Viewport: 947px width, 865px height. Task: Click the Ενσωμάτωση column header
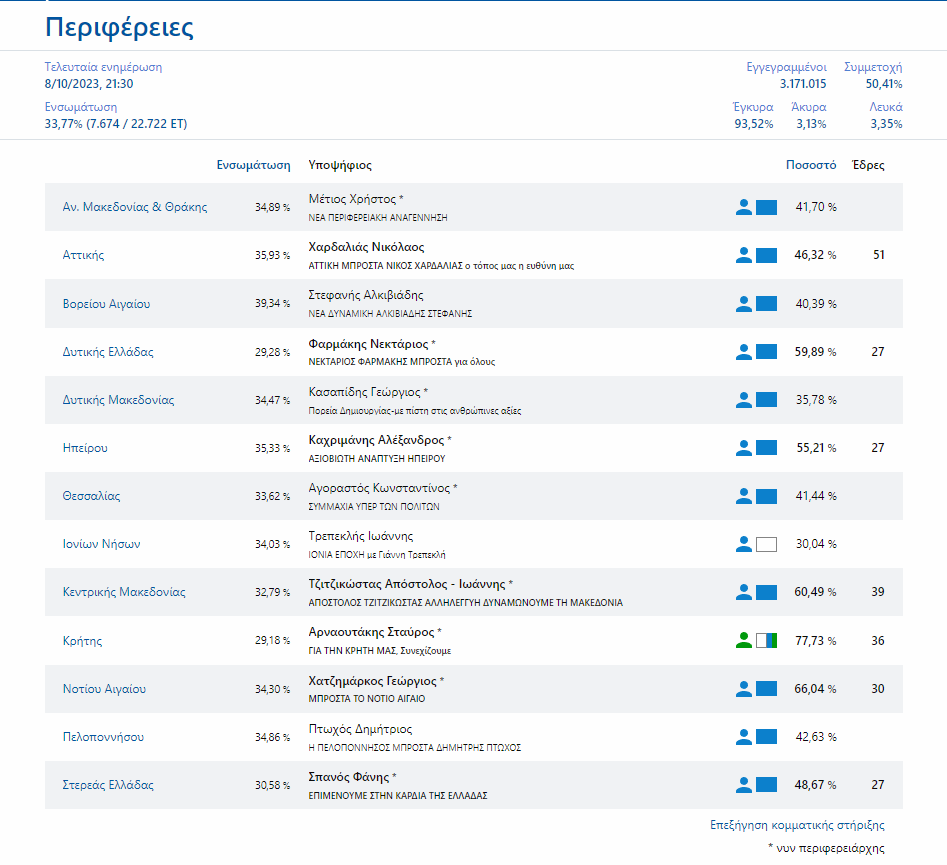(253, 165)
